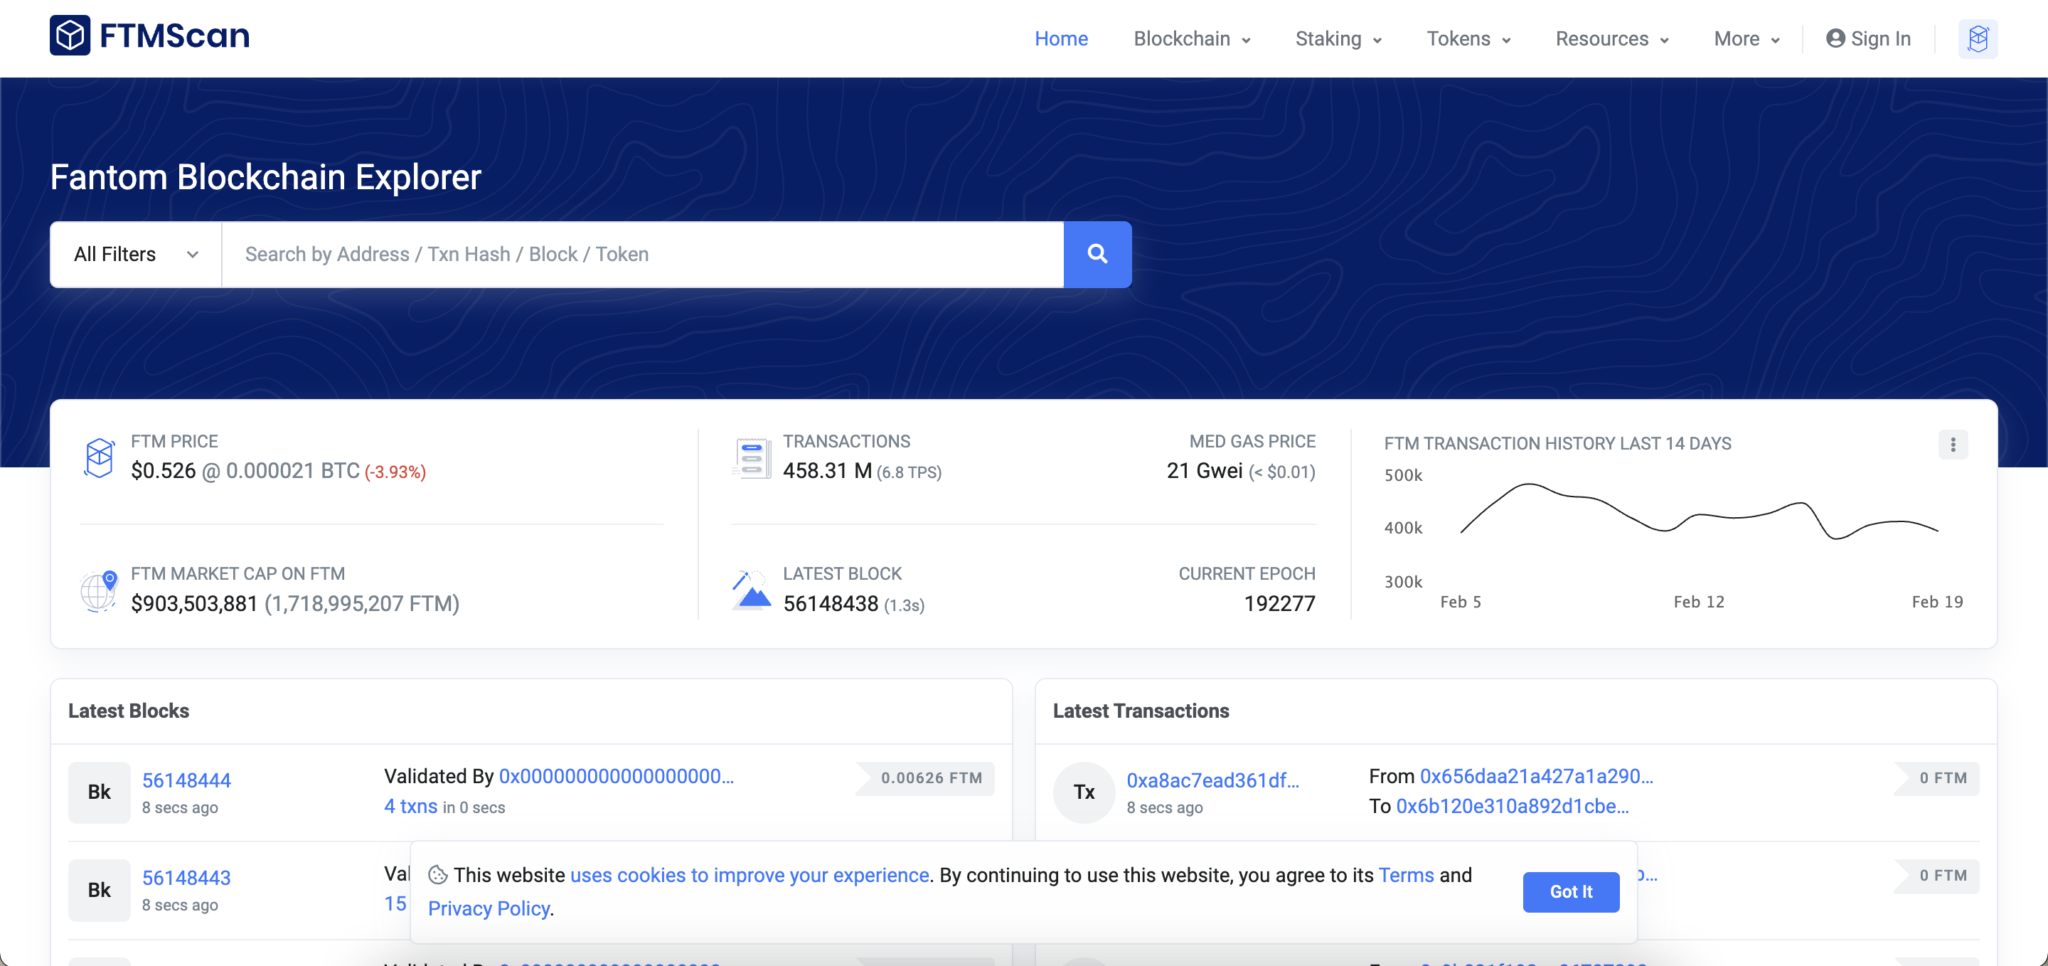Image resolution: width=2048 pixels, height=966 pixels.
Task: Select Home in the navigation bar
Action: pos(1060,38)
